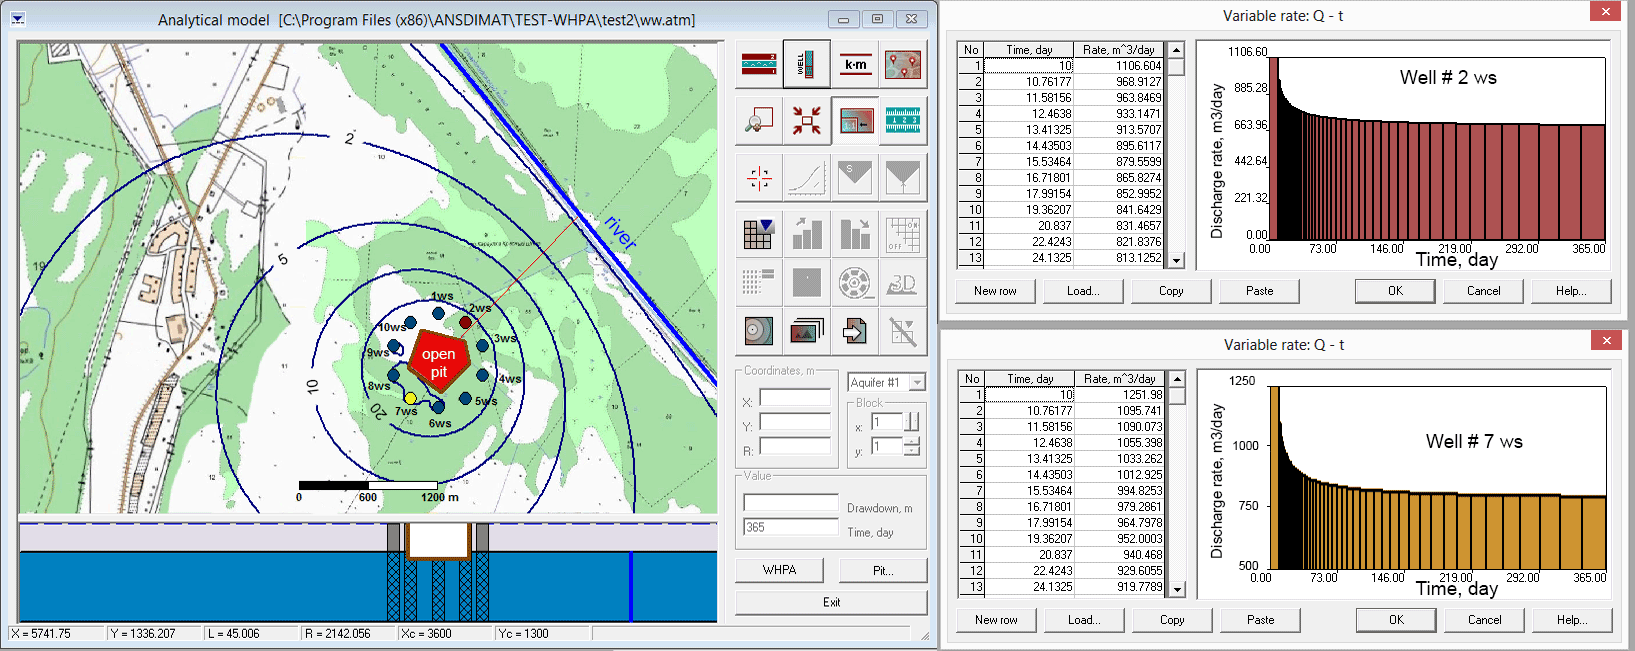This screenshot has height=651, width=1635.
Task: Click Paste in Well # 2 ws dialog
Action: (1259, 291)
